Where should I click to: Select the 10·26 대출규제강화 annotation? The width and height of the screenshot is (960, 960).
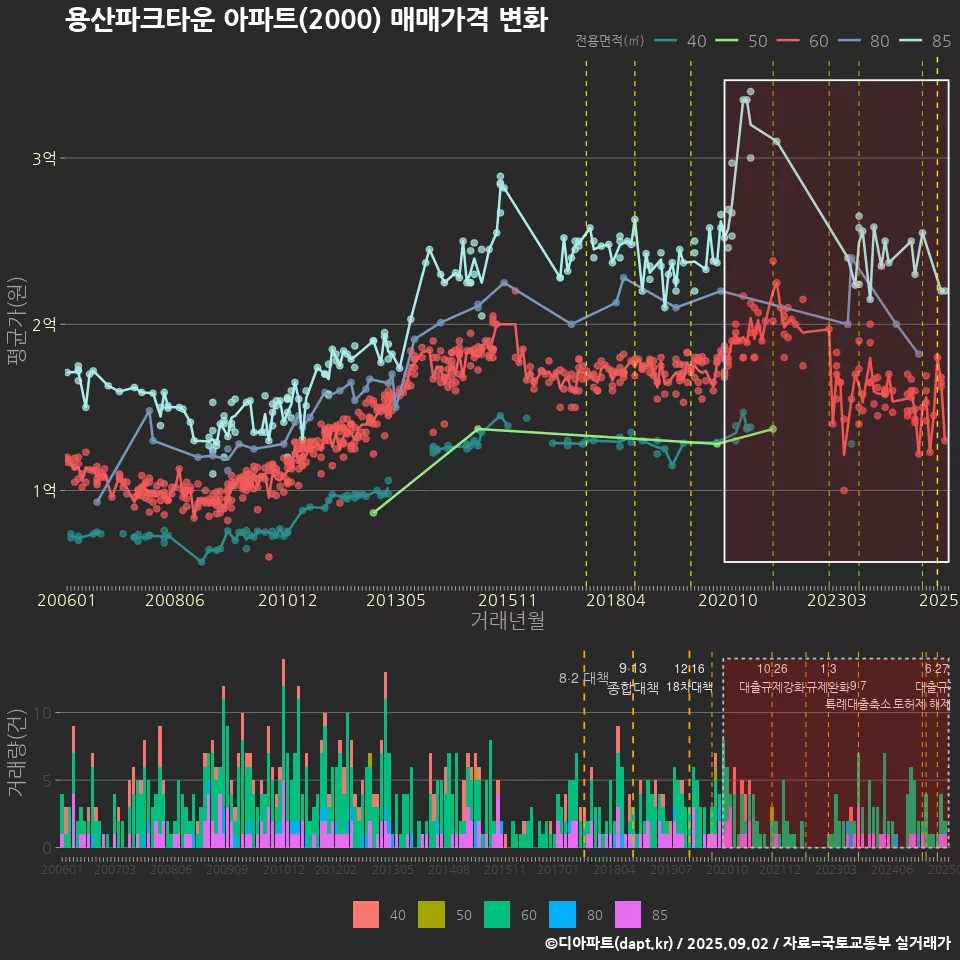[x=772, y=678]
